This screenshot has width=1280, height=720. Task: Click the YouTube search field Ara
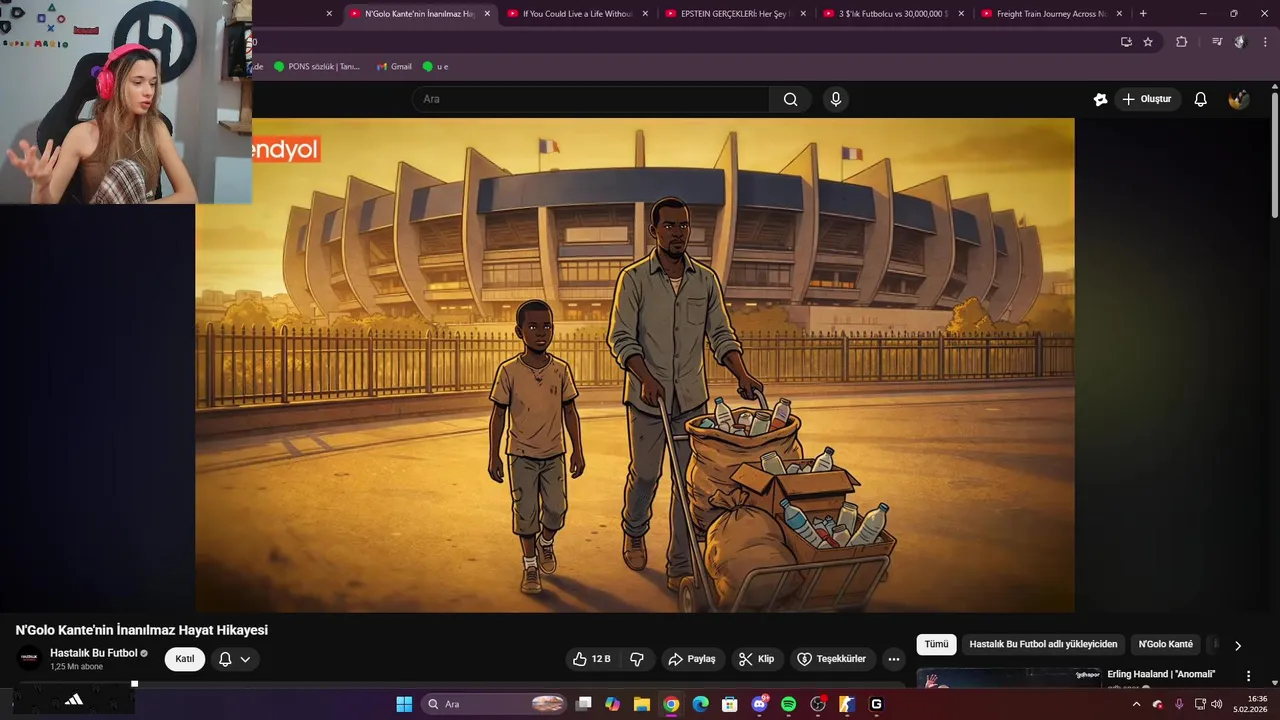click(590, 99)
